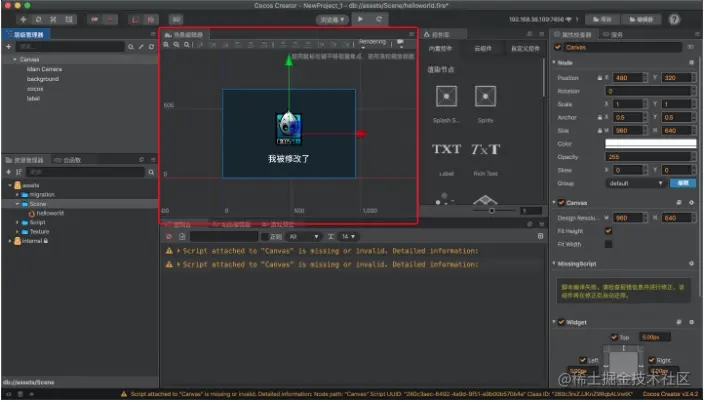Open the Group default dropdown

pos(635,183)
